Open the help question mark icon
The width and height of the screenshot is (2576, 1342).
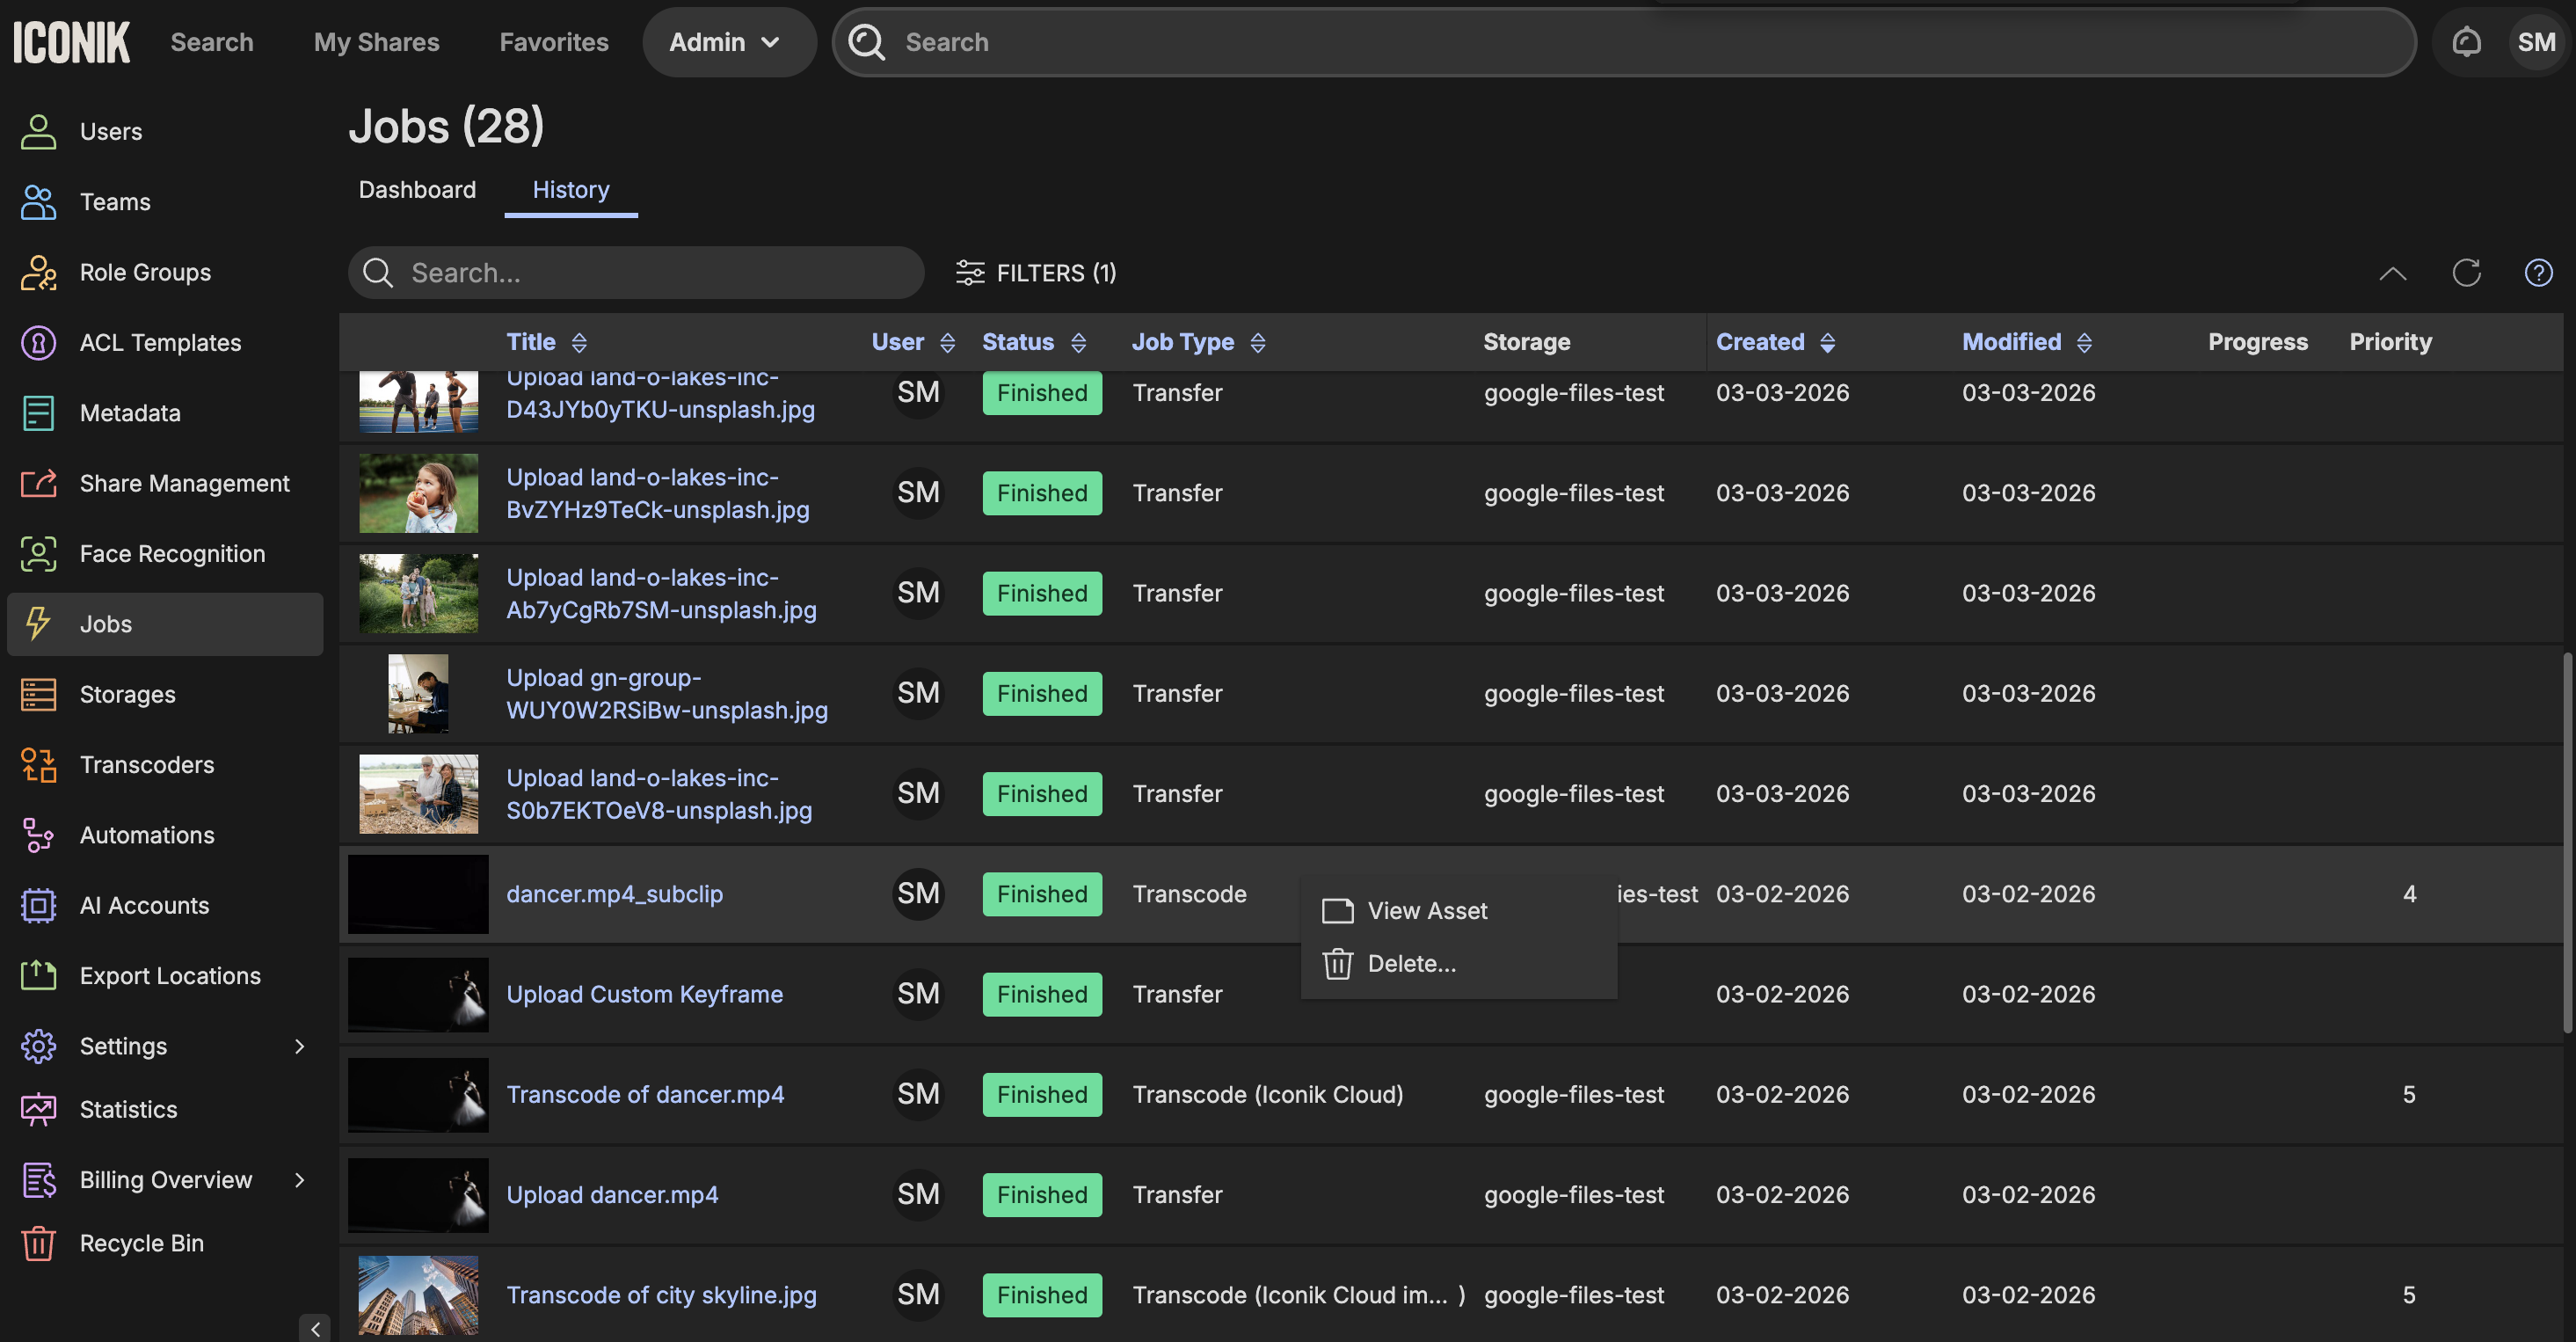coord(2538,273)
